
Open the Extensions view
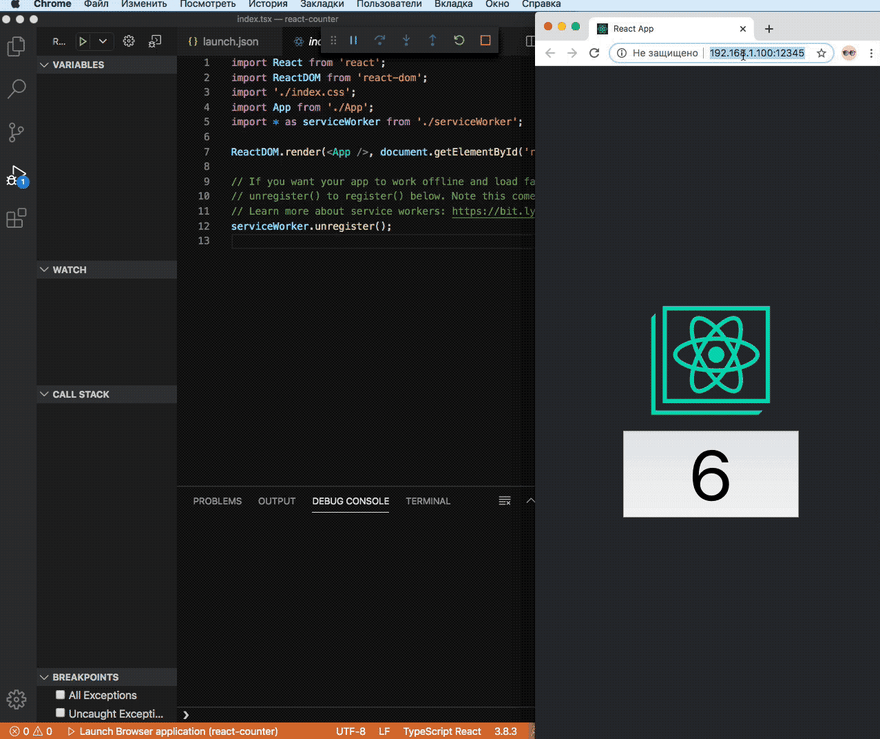click(x=16, y=218)
